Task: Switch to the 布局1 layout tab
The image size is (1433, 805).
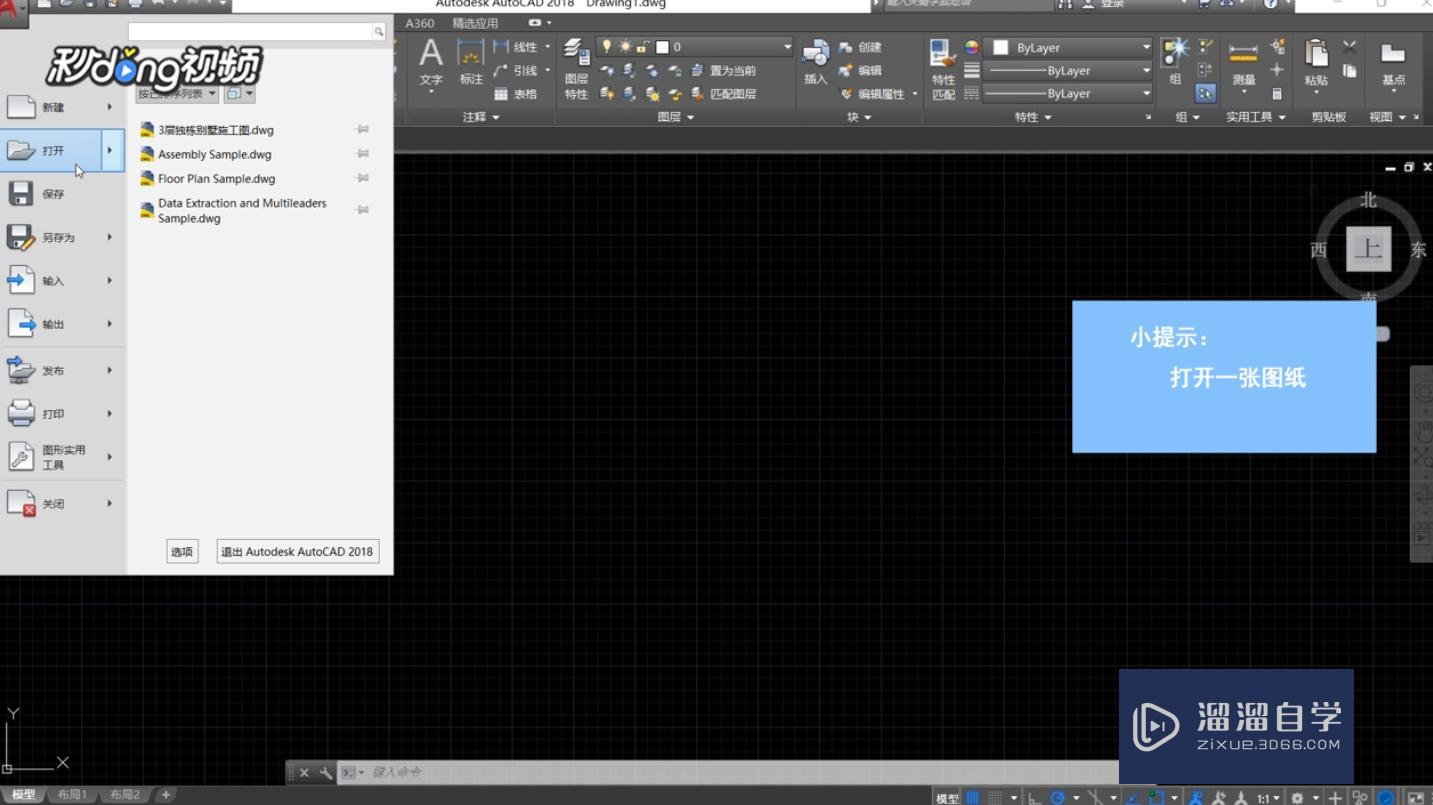Action: point(71,795)
